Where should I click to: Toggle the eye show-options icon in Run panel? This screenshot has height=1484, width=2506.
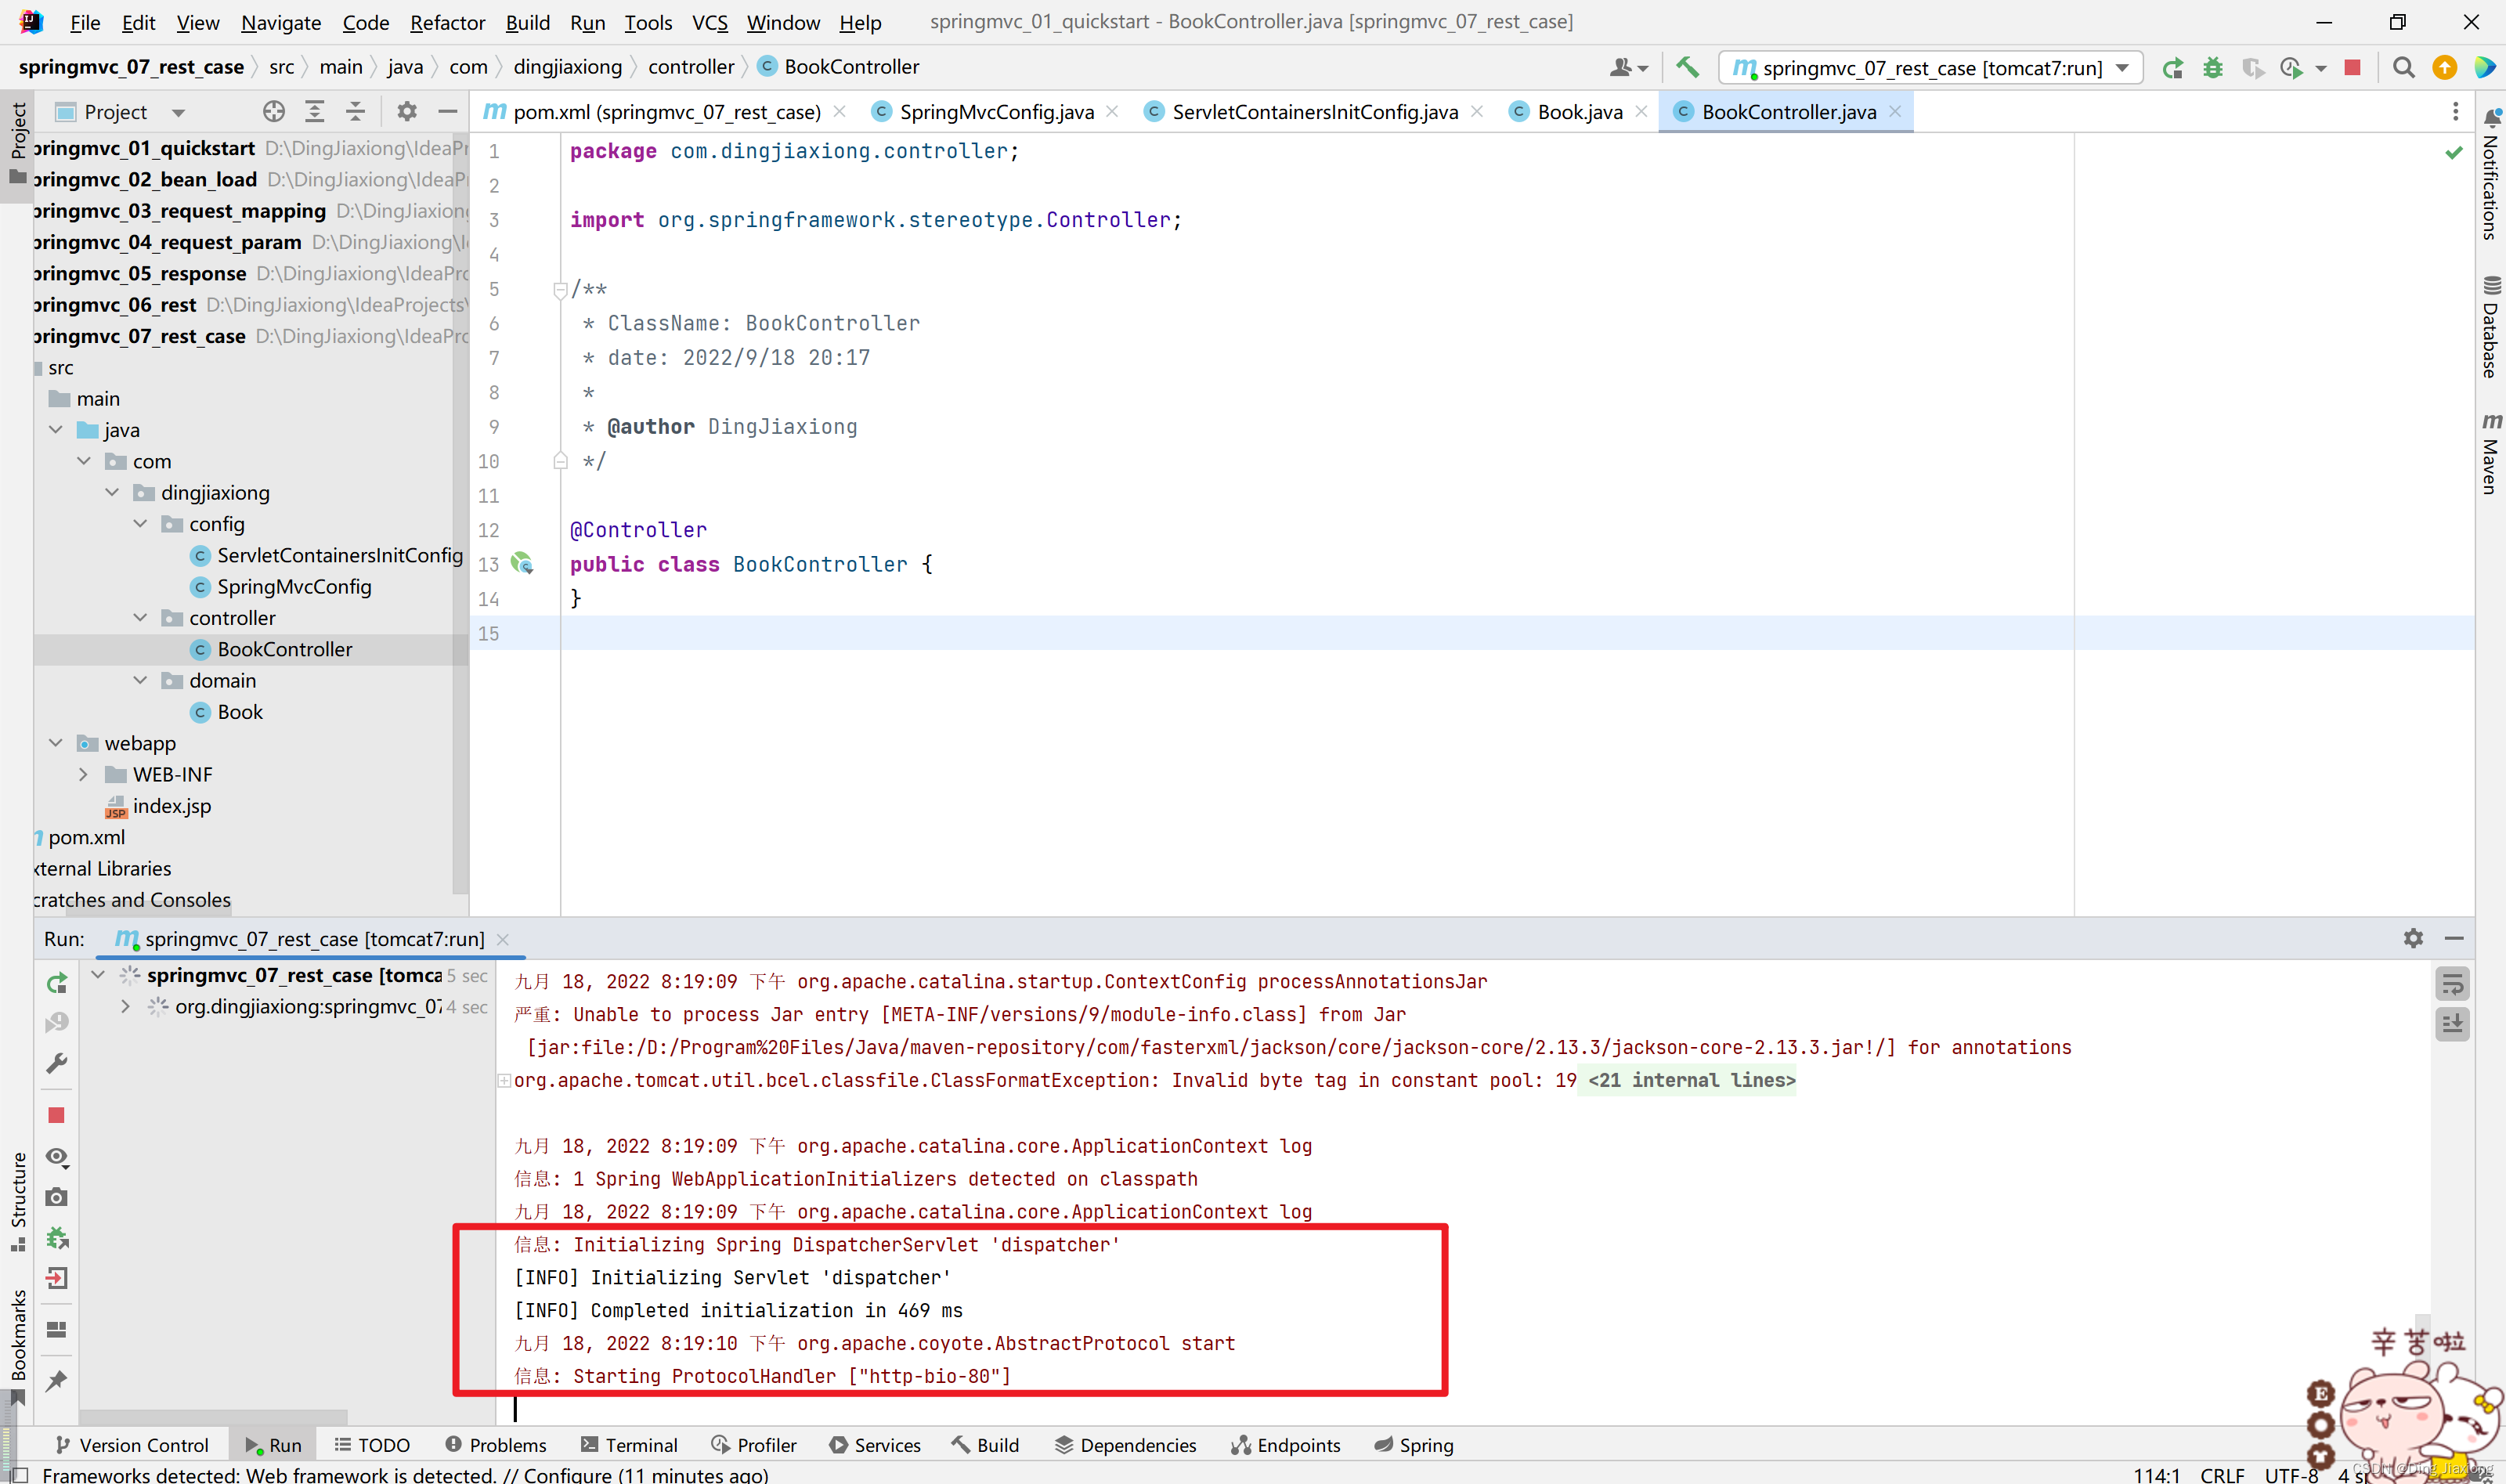coord(57,1157)
